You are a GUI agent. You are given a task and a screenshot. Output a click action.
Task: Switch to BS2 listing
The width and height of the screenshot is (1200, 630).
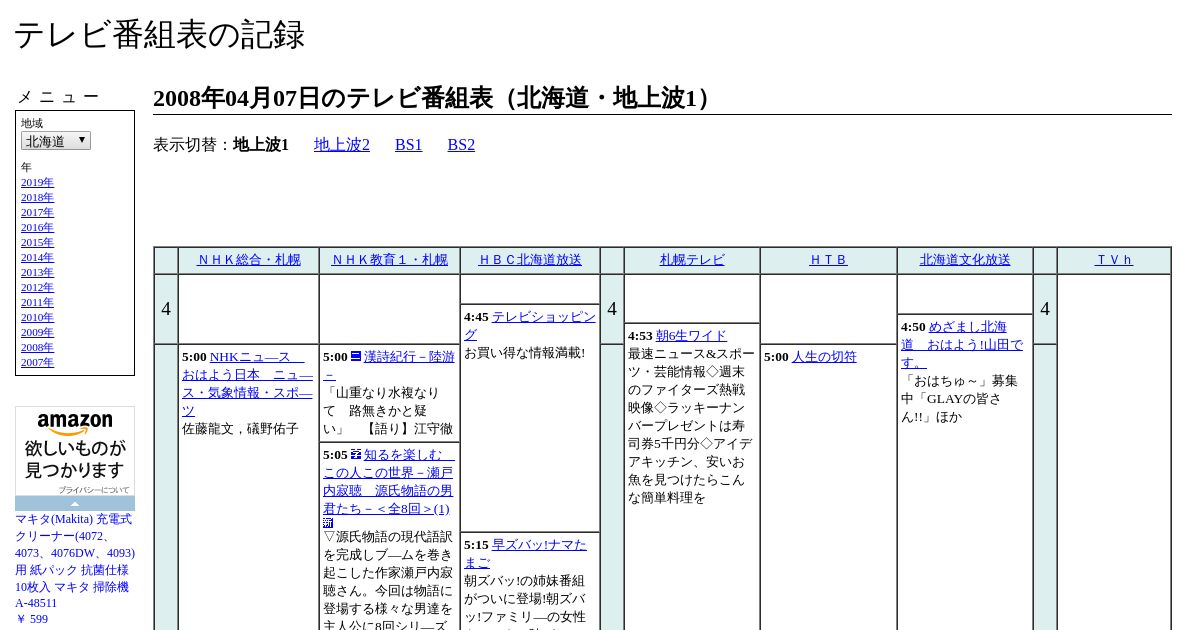click(x=461, y=145)
